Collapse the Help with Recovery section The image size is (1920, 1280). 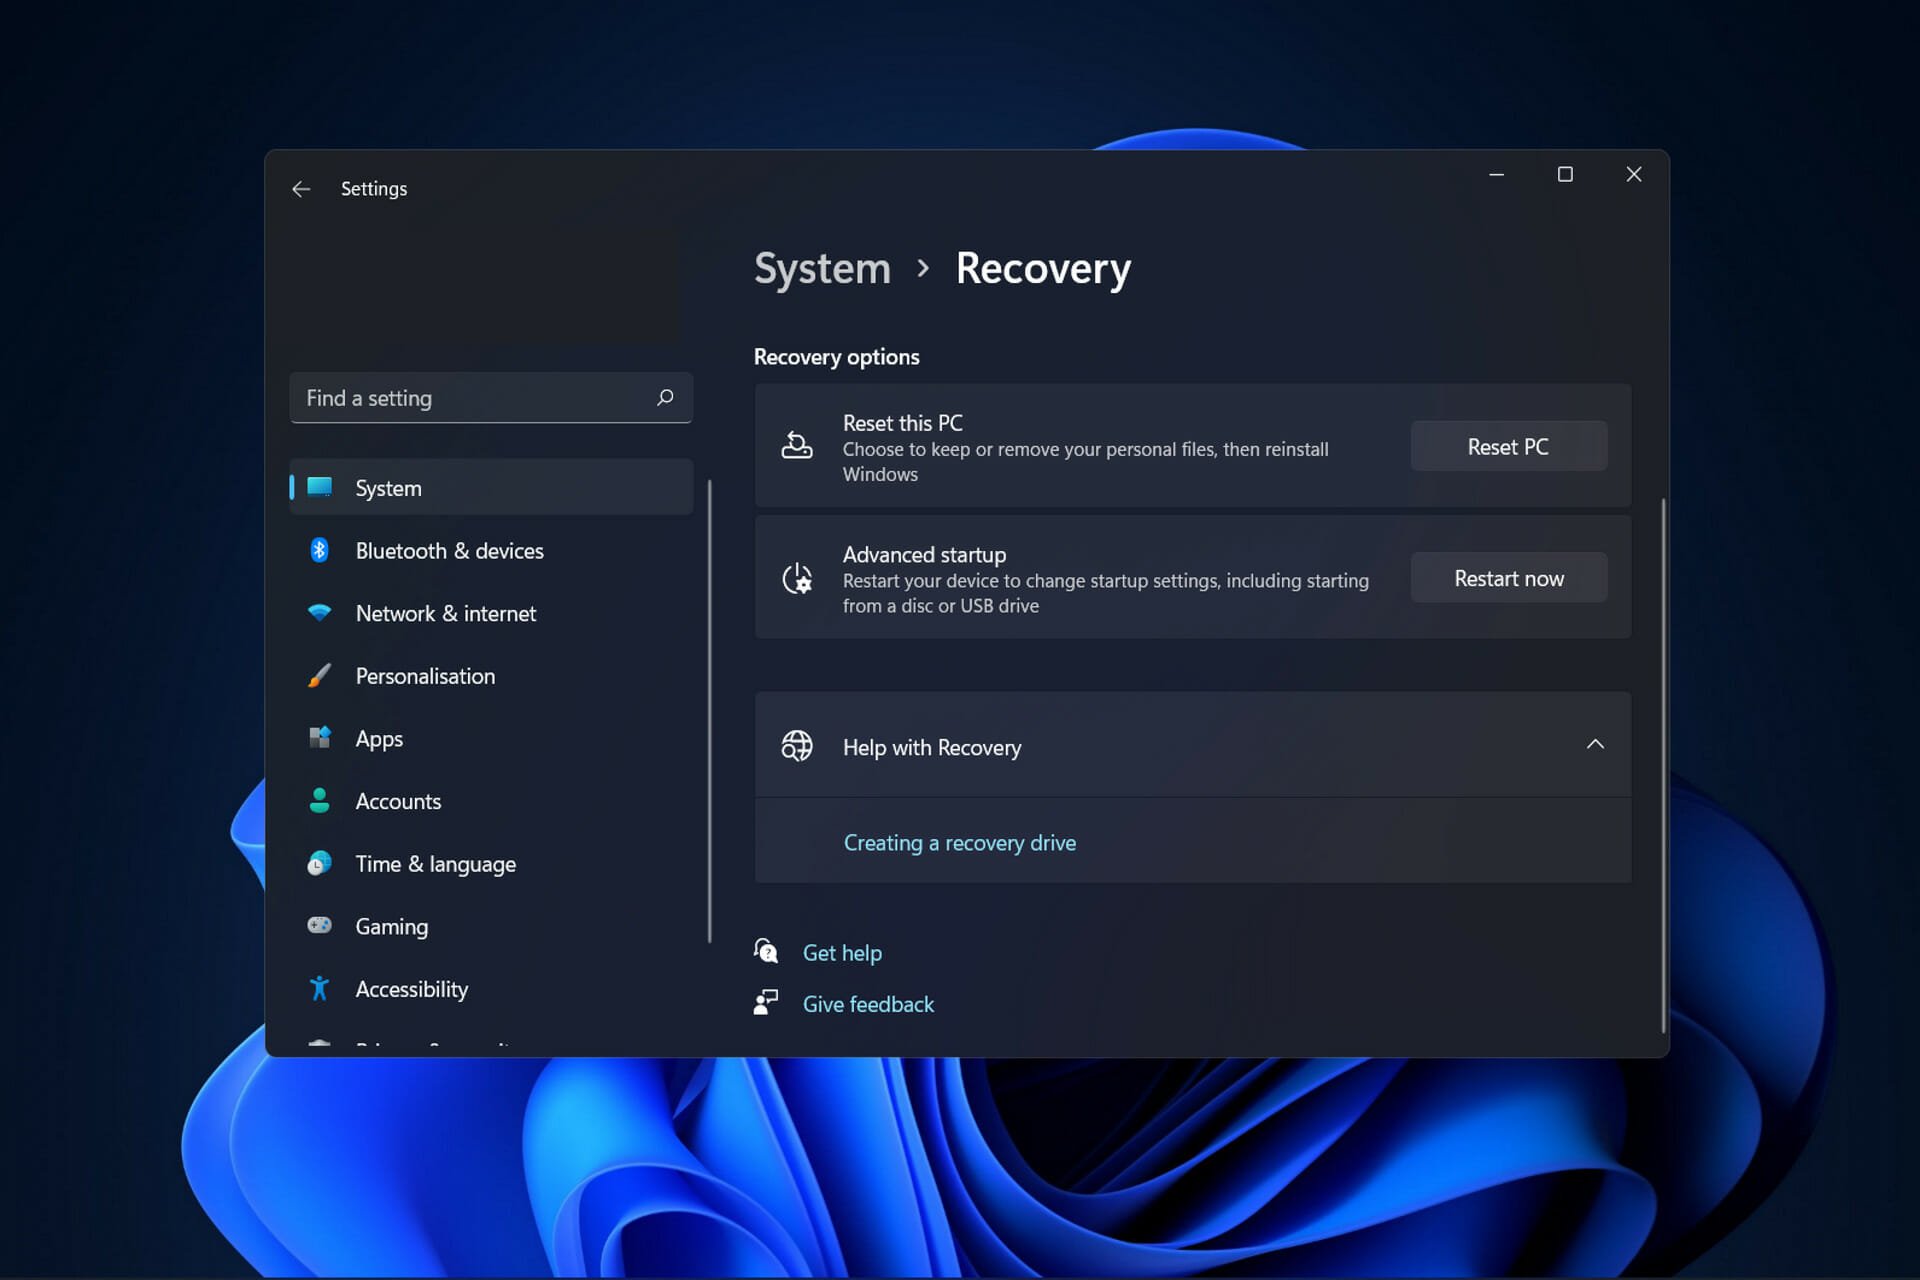coord(1595,745)
